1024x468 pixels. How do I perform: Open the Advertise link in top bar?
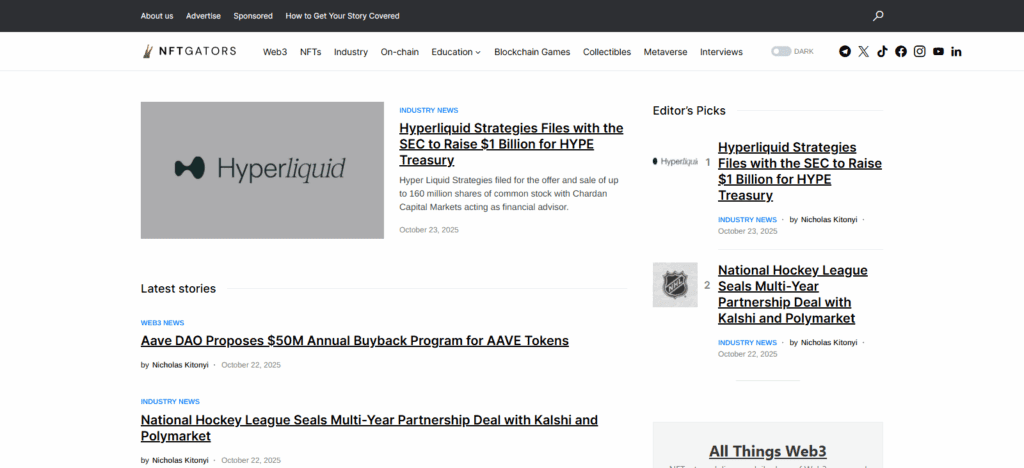(204, 16)
